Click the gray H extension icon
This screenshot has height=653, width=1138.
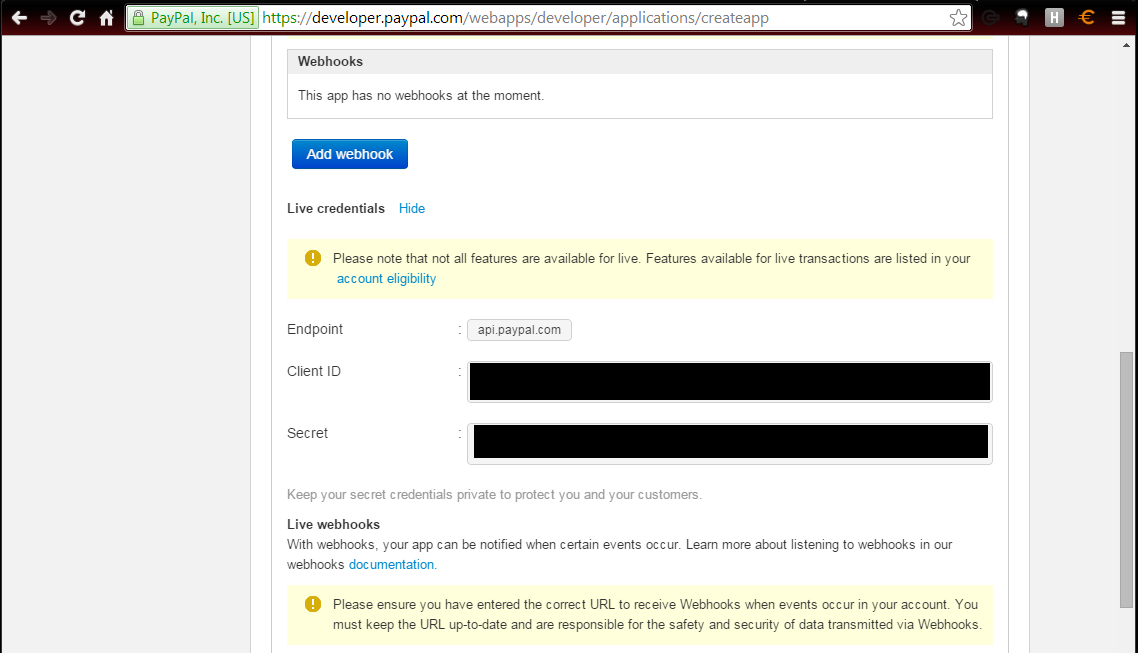[1054, 17]
